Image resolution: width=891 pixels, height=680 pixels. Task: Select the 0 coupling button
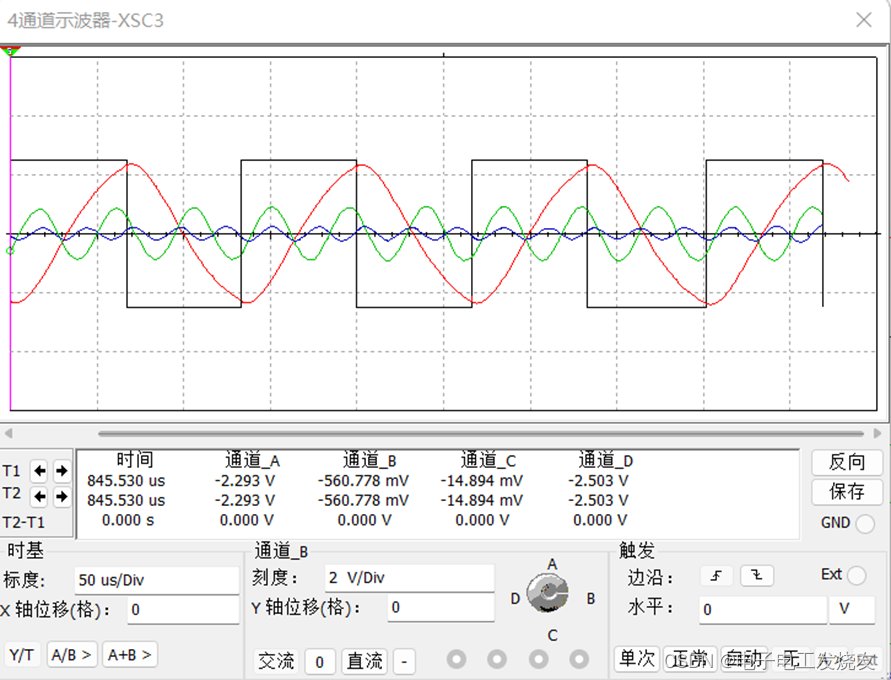pos(319,662)
